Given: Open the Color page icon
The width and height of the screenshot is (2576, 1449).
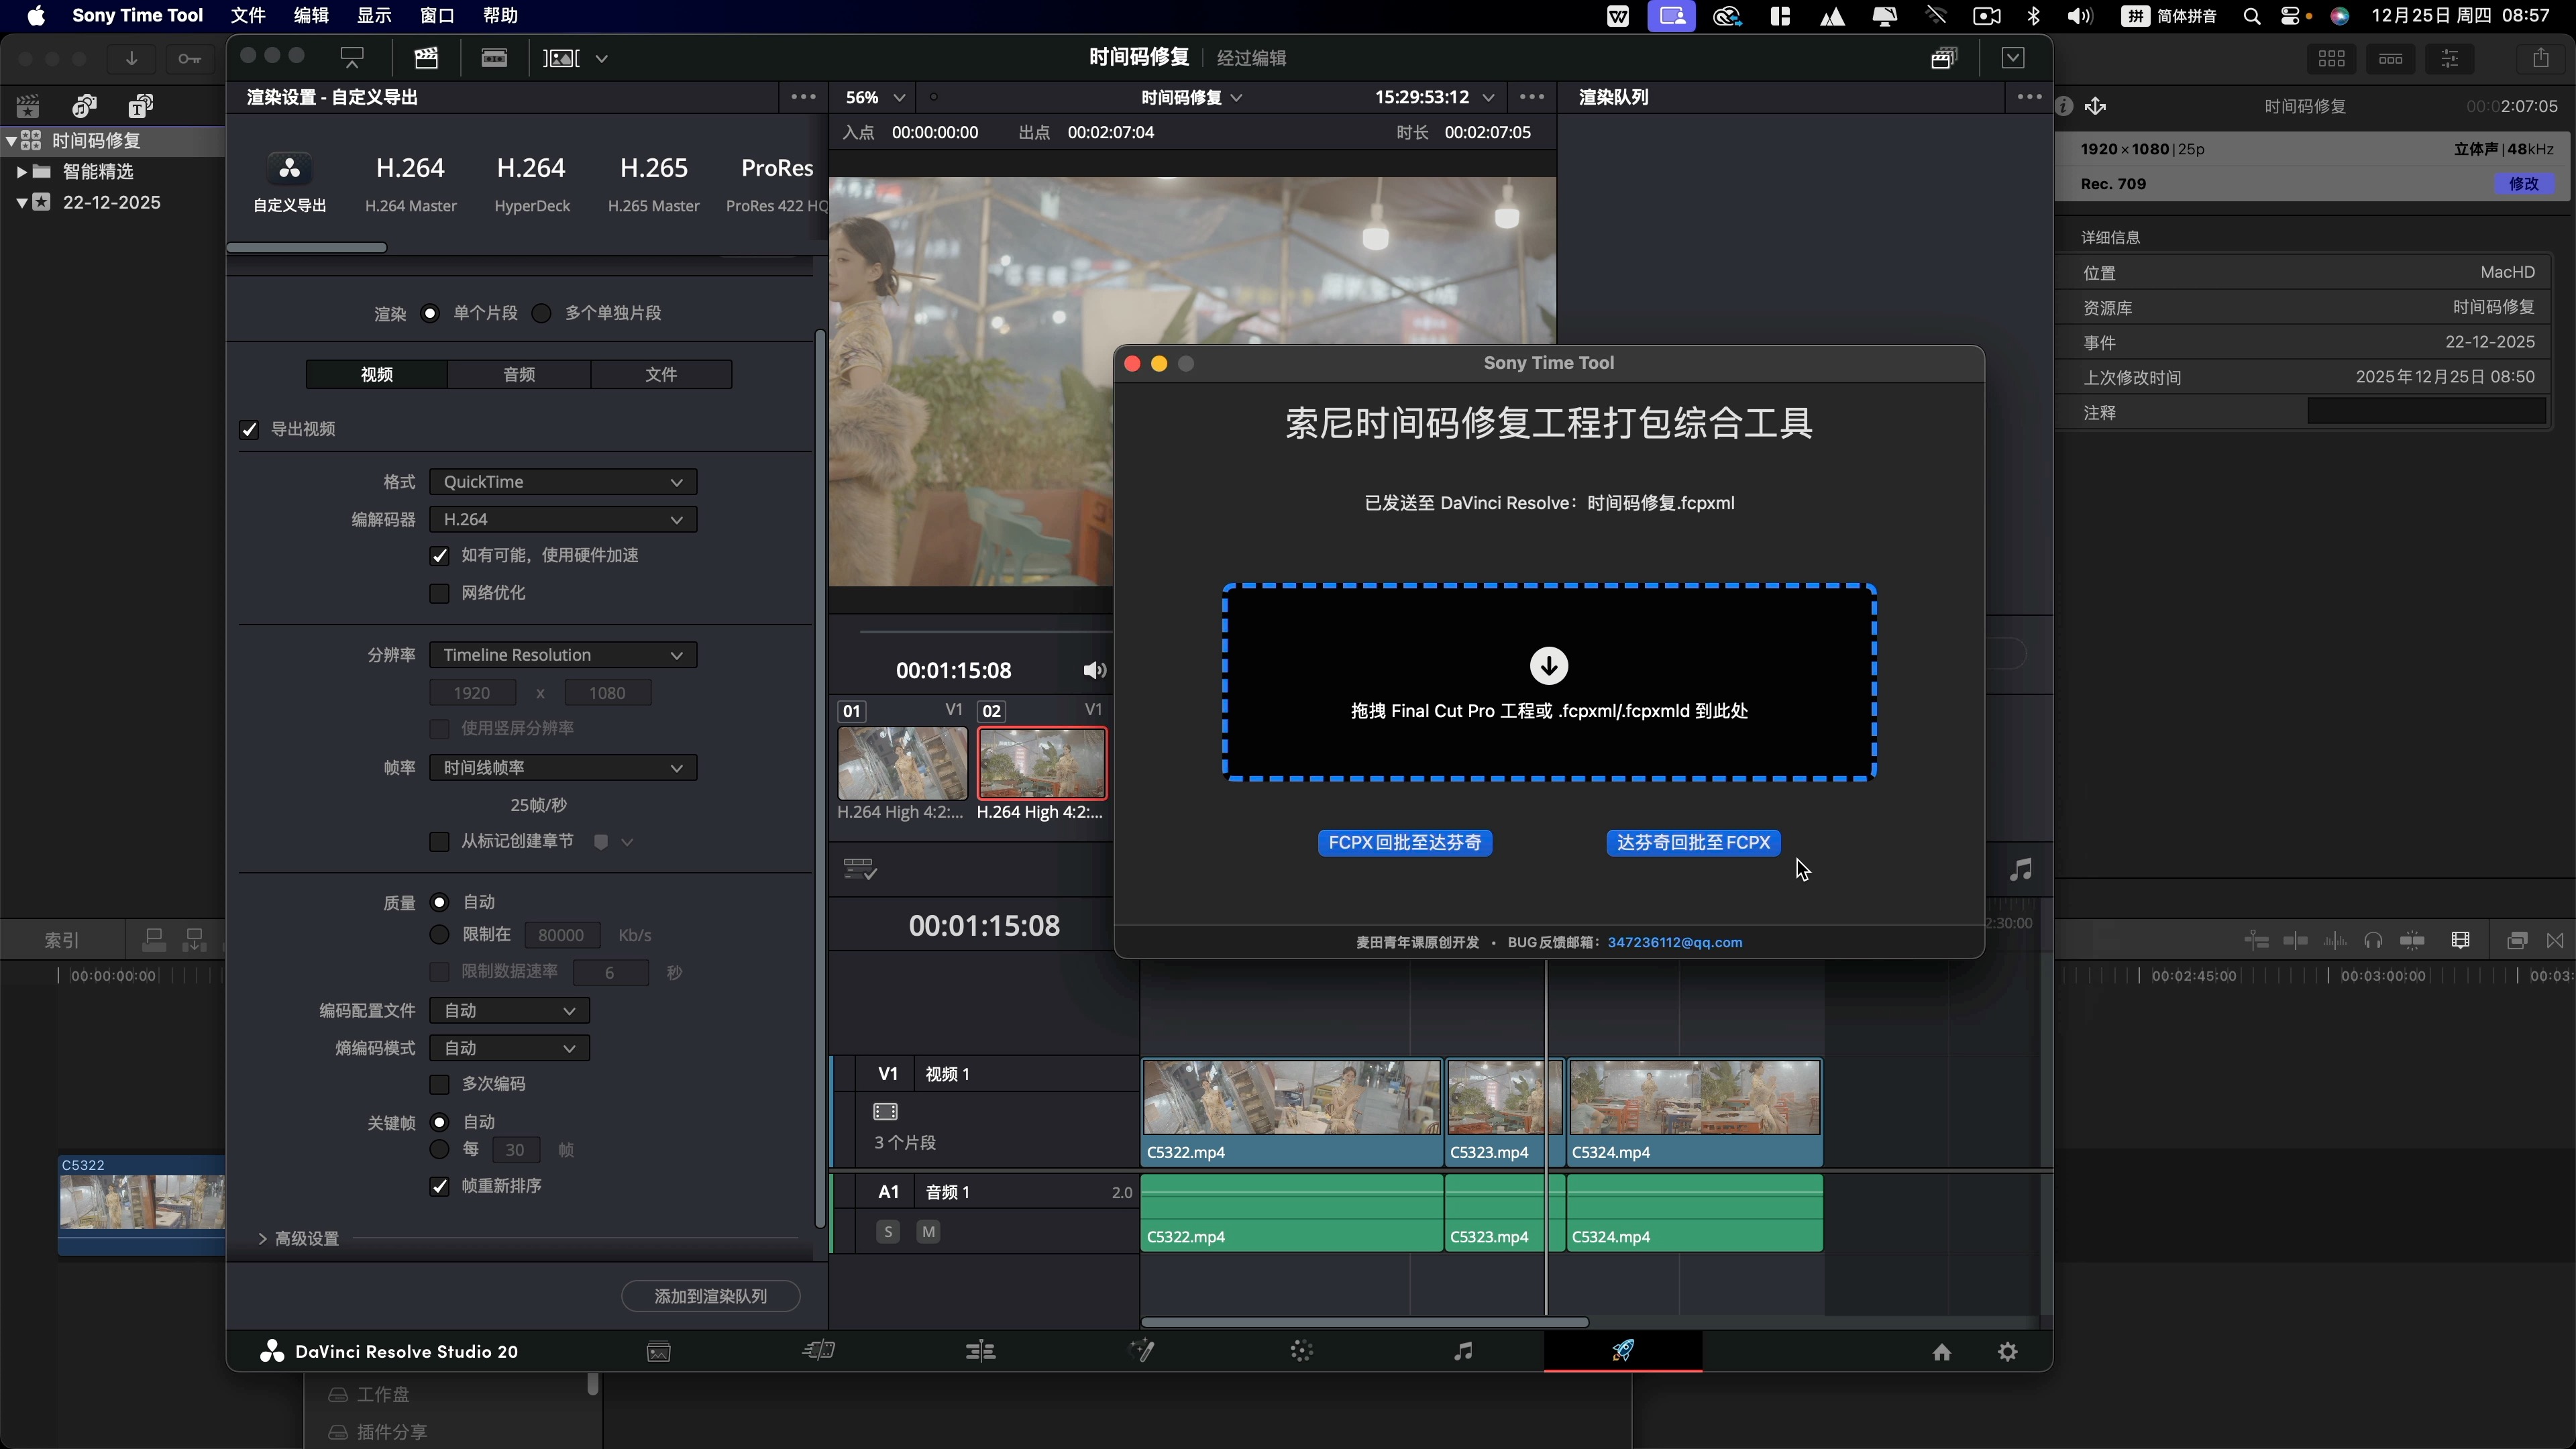Looking at the screenshot, I should [x=1301, y=1351].
